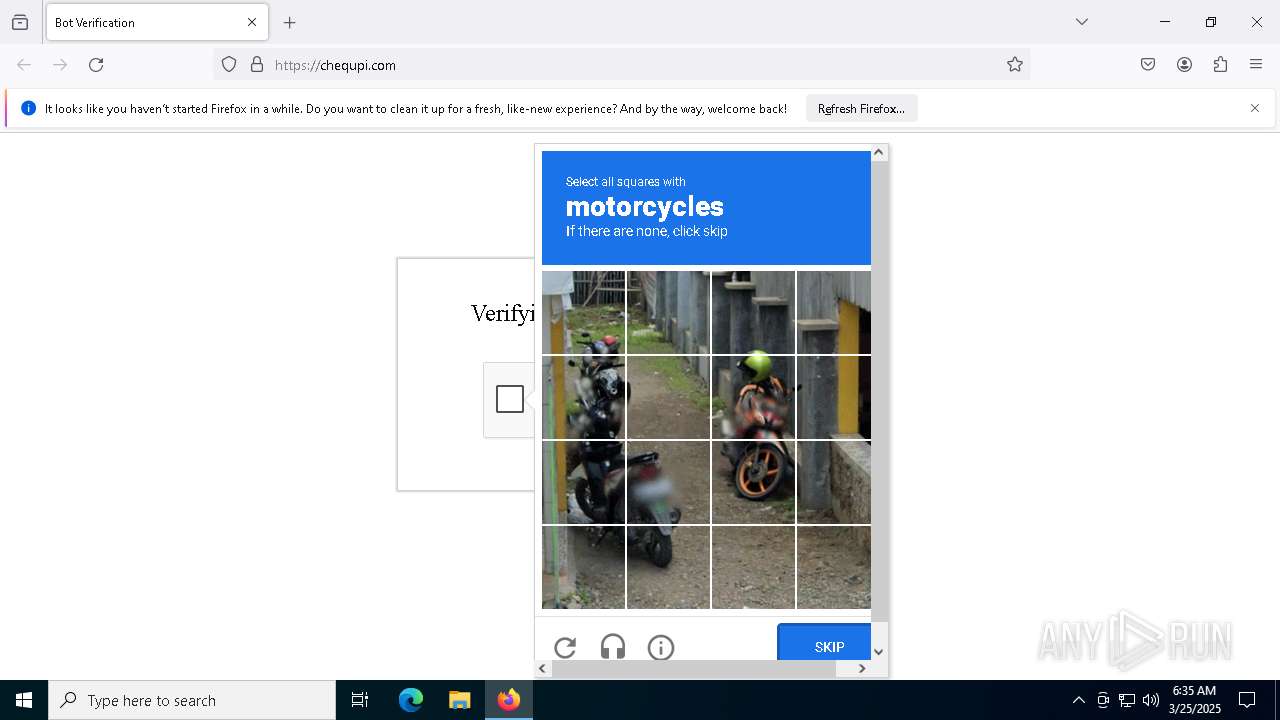Click the Refresh Firefox button
1280x720 pixels.
tap(861, 108)
